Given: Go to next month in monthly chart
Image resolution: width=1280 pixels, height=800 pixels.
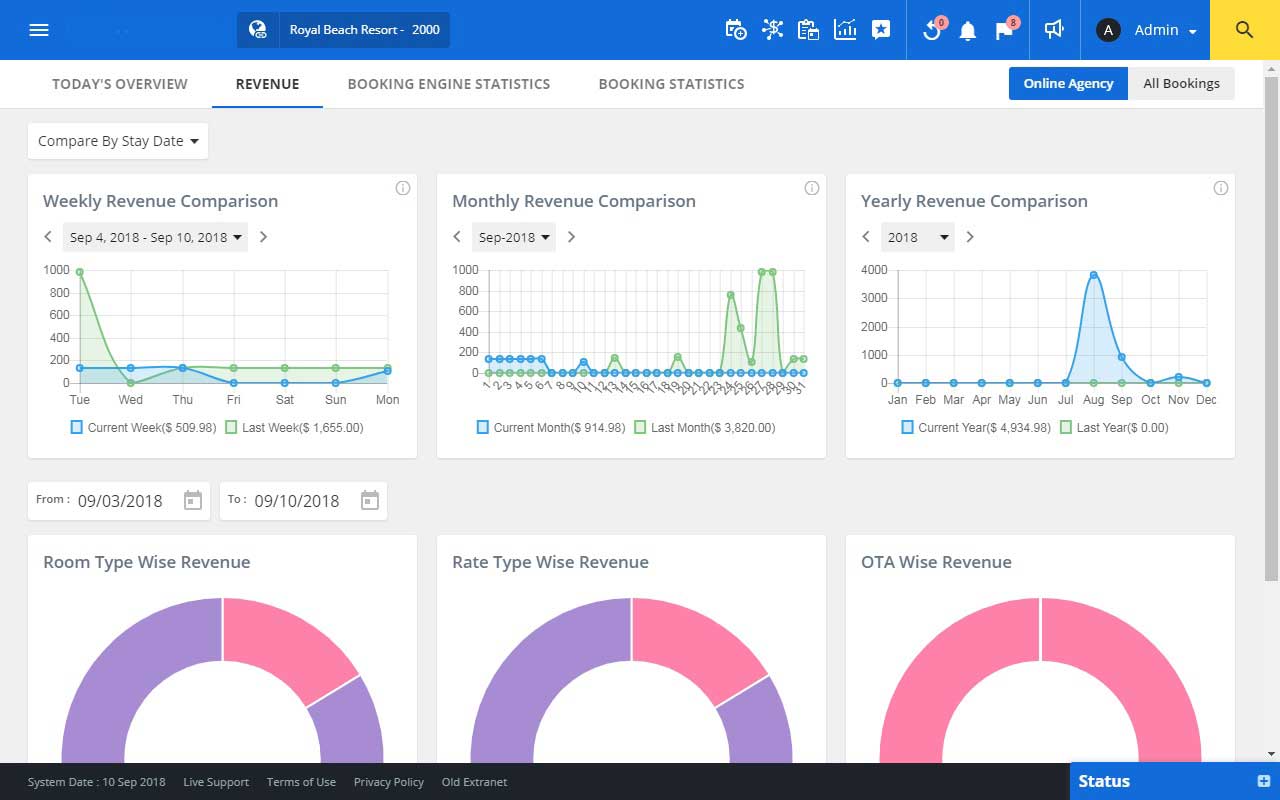Looking at the screenshot, I should pos(571,237).
